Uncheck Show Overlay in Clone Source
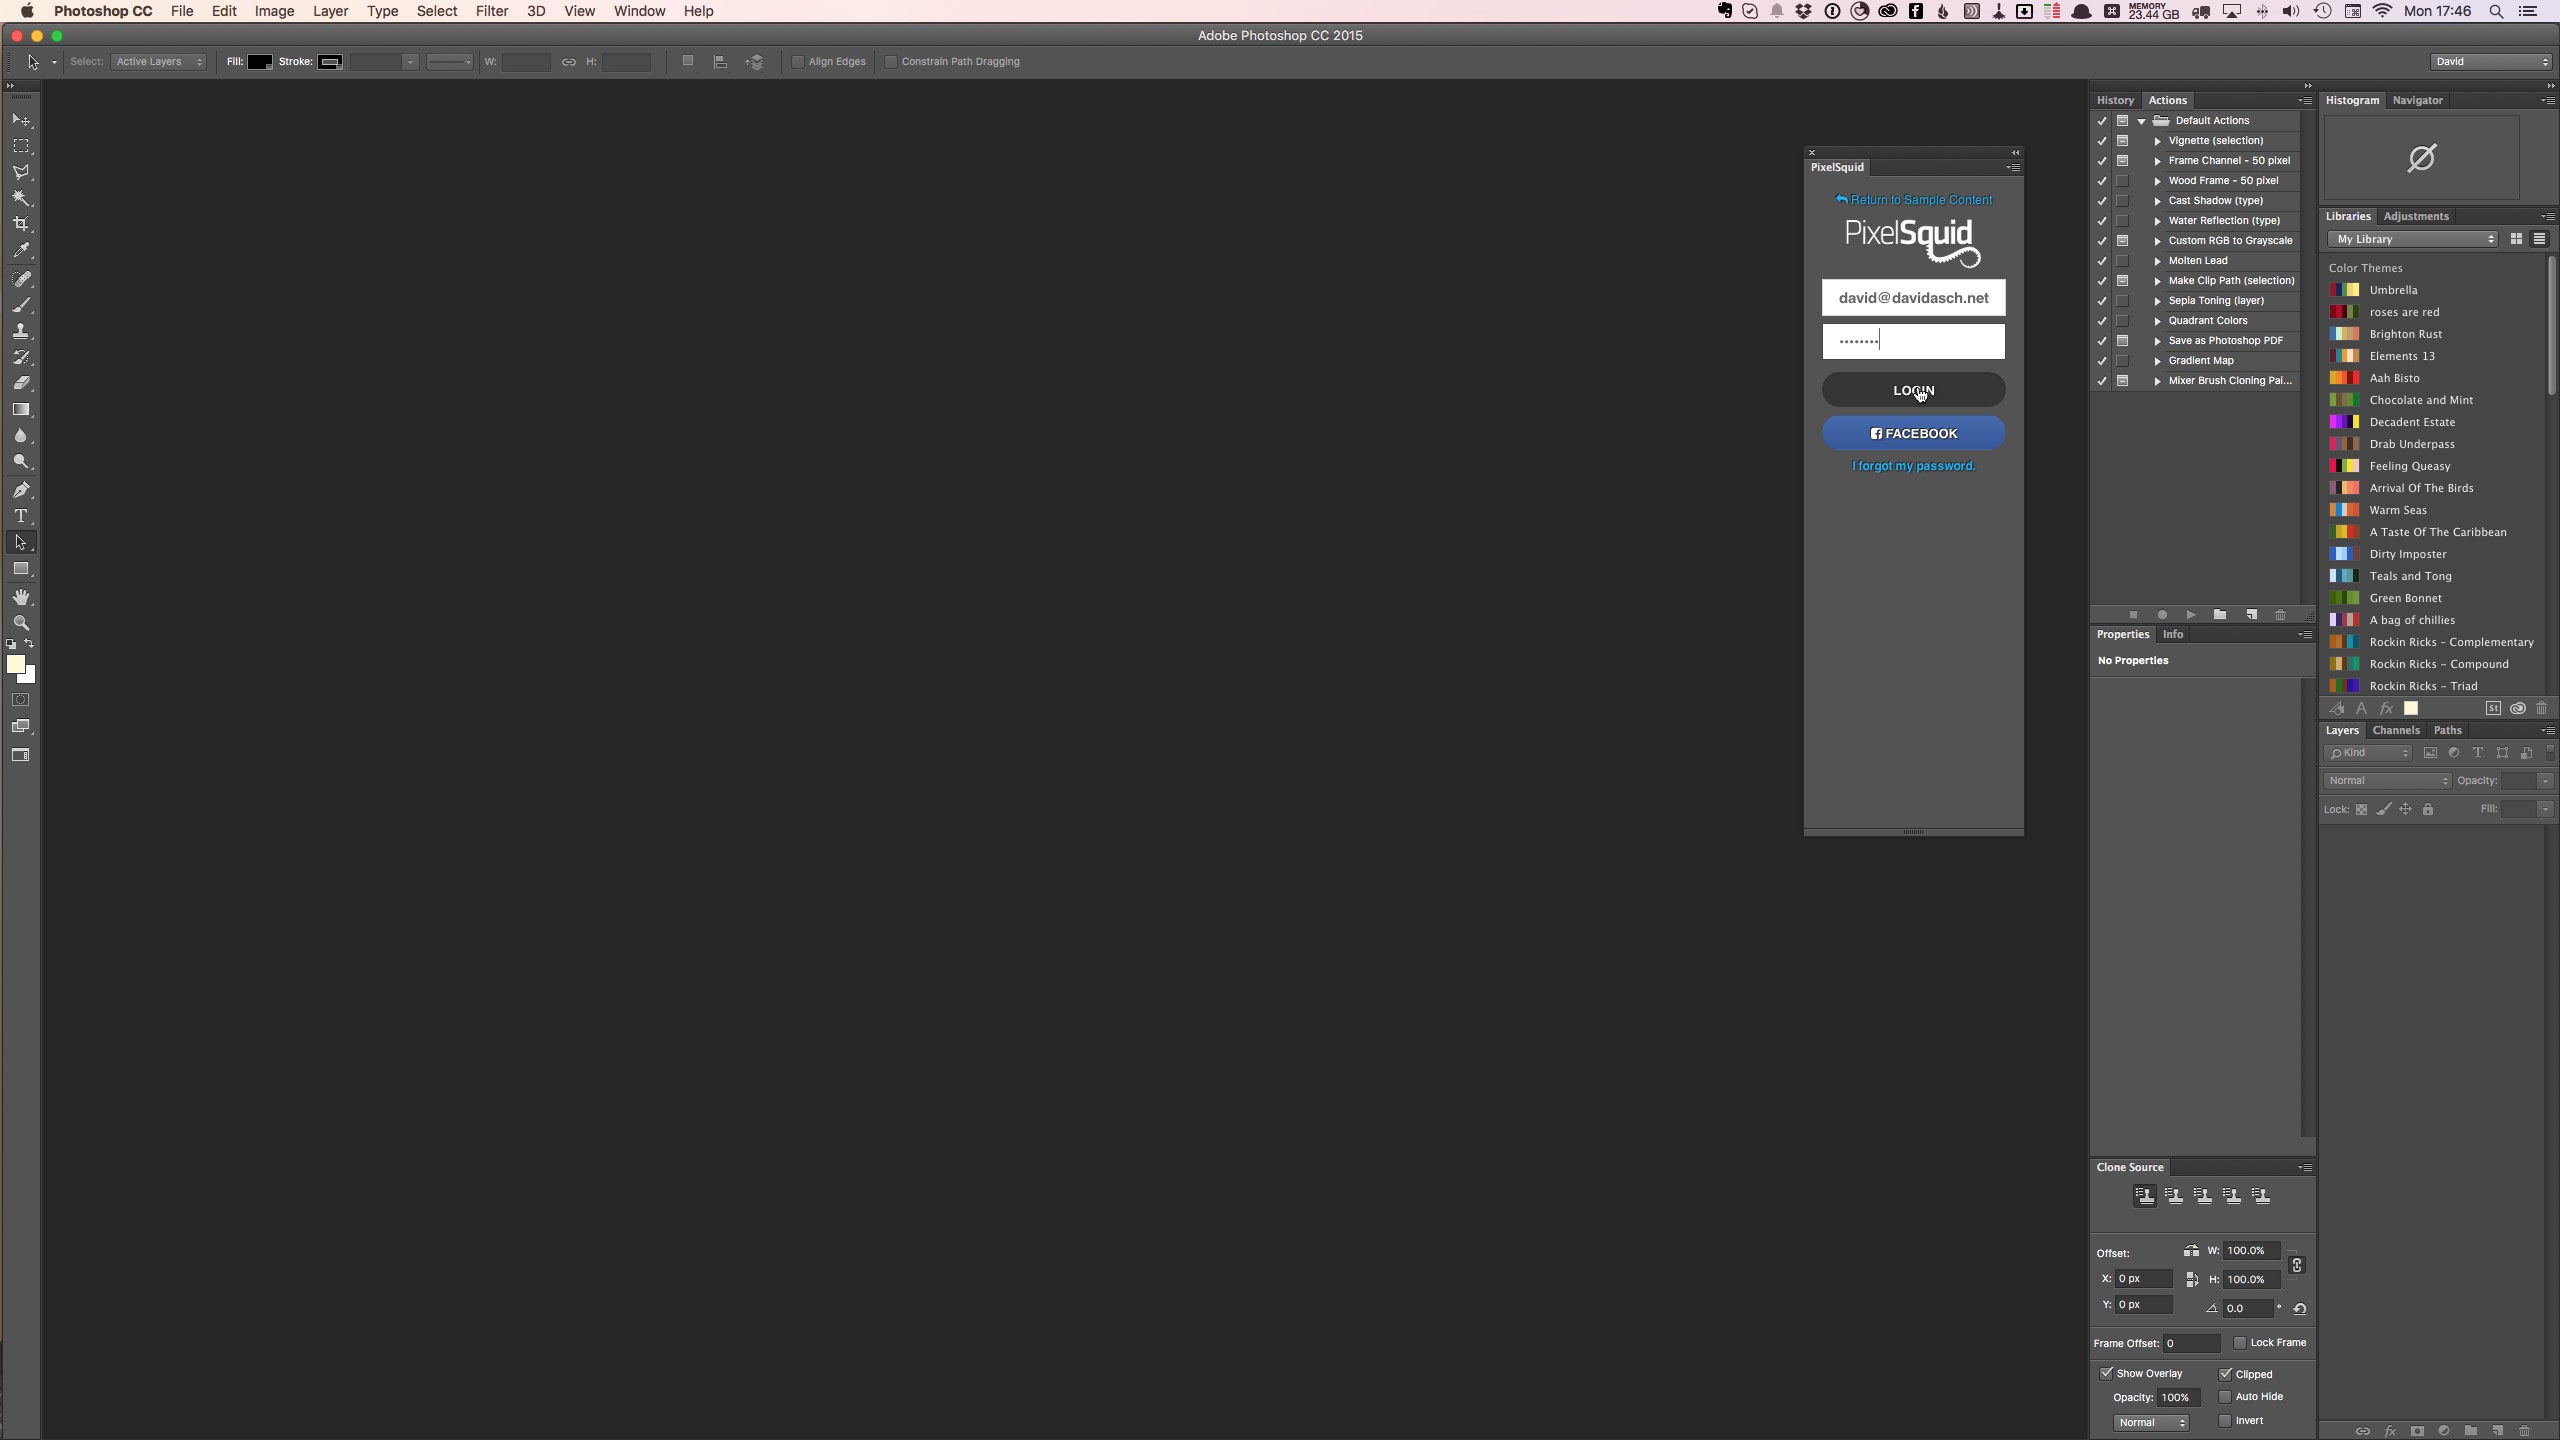Image resolution: width=2560 pixels, height=1440 pixels. [x=2106, y=1374]
